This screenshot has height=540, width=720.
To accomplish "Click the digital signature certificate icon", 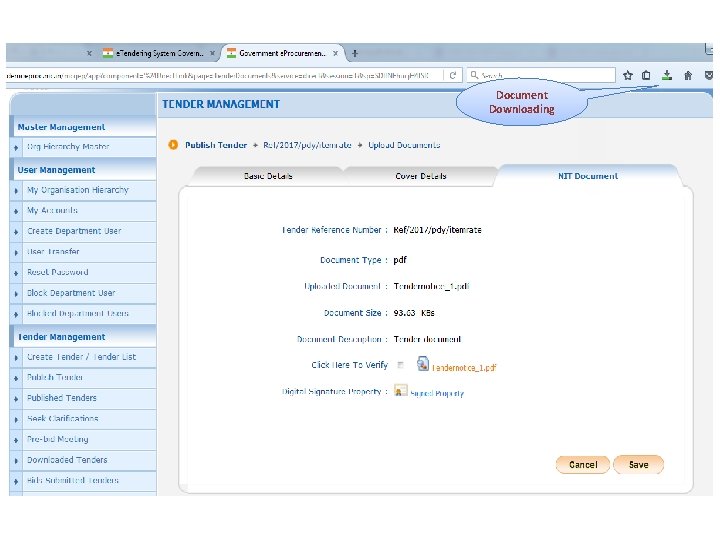I will pyautogui.click(x=400, y=390).
